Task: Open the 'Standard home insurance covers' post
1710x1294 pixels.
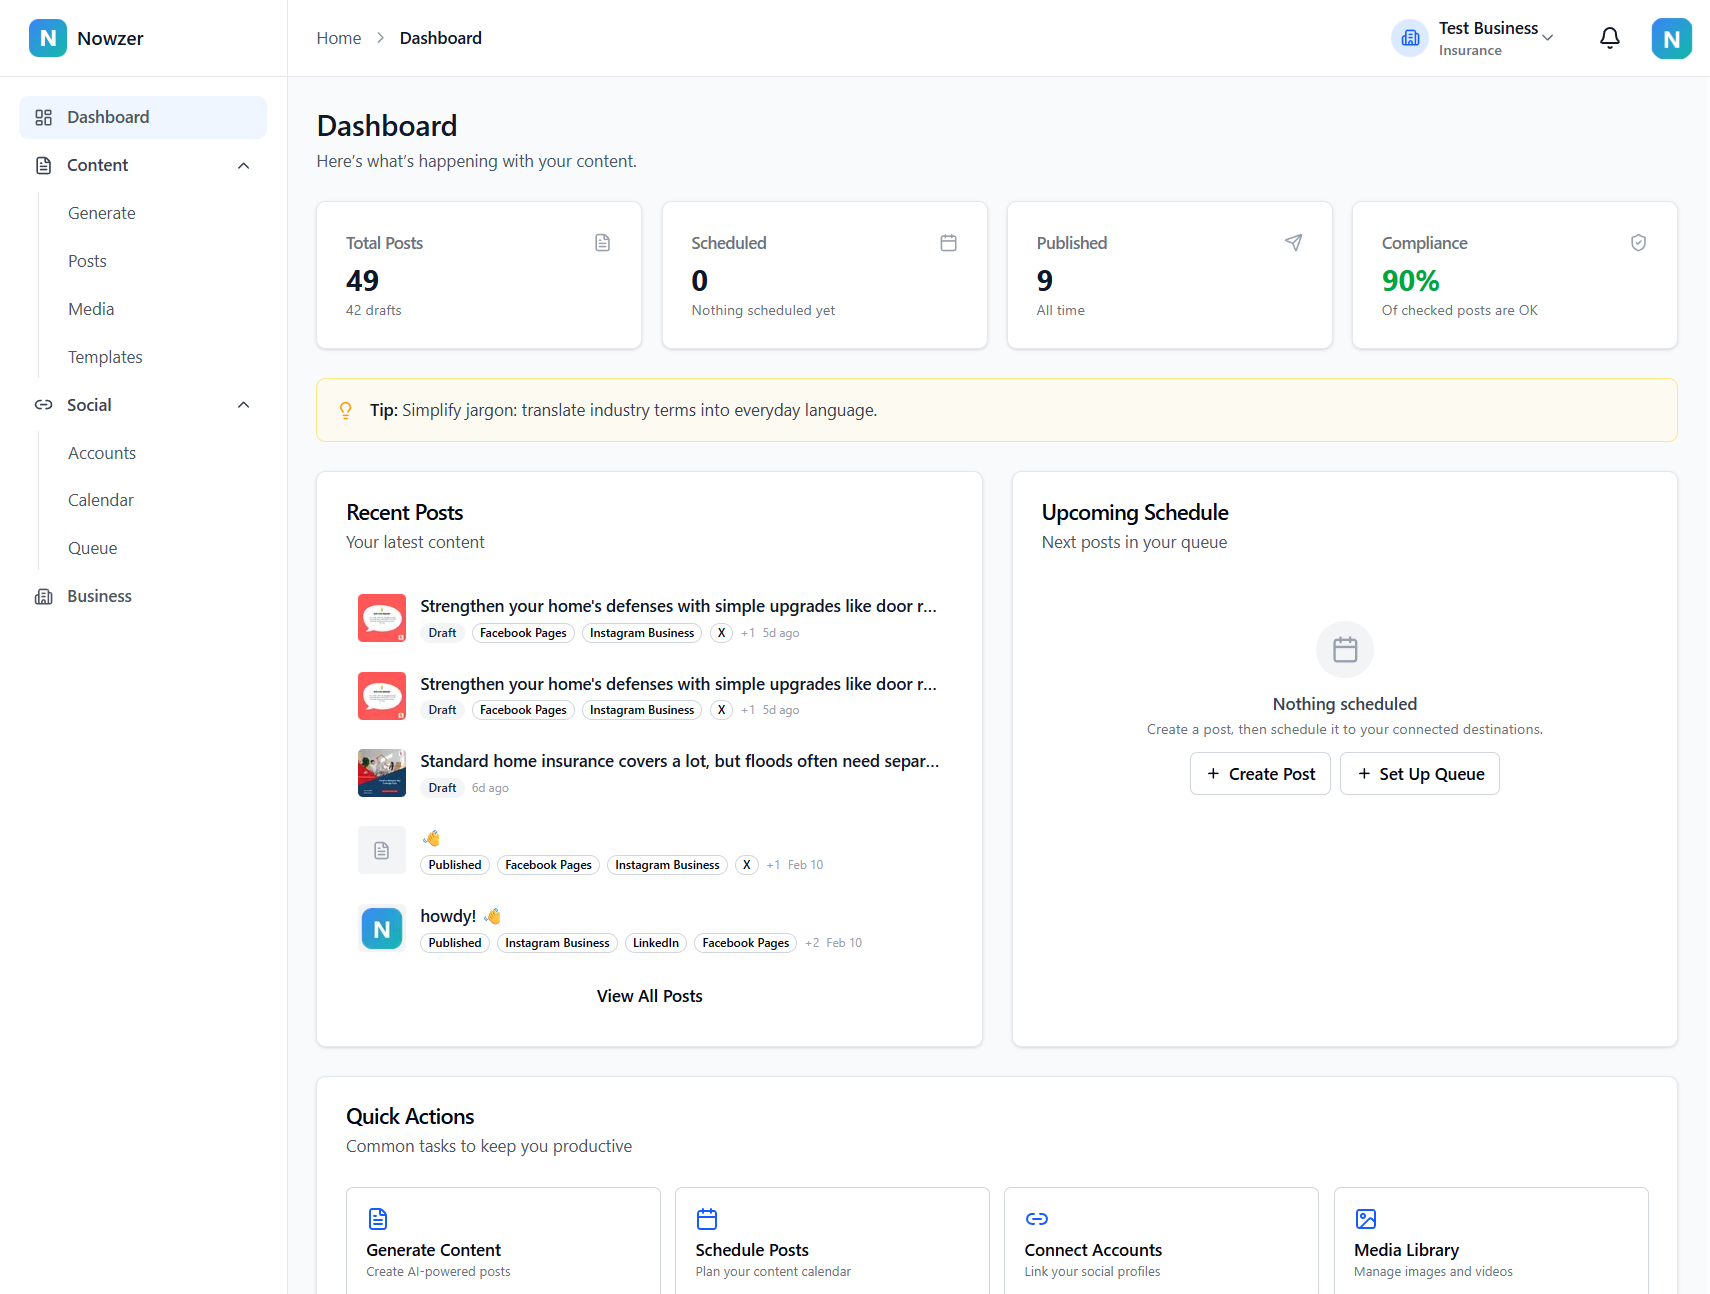Action: point(680,761)
